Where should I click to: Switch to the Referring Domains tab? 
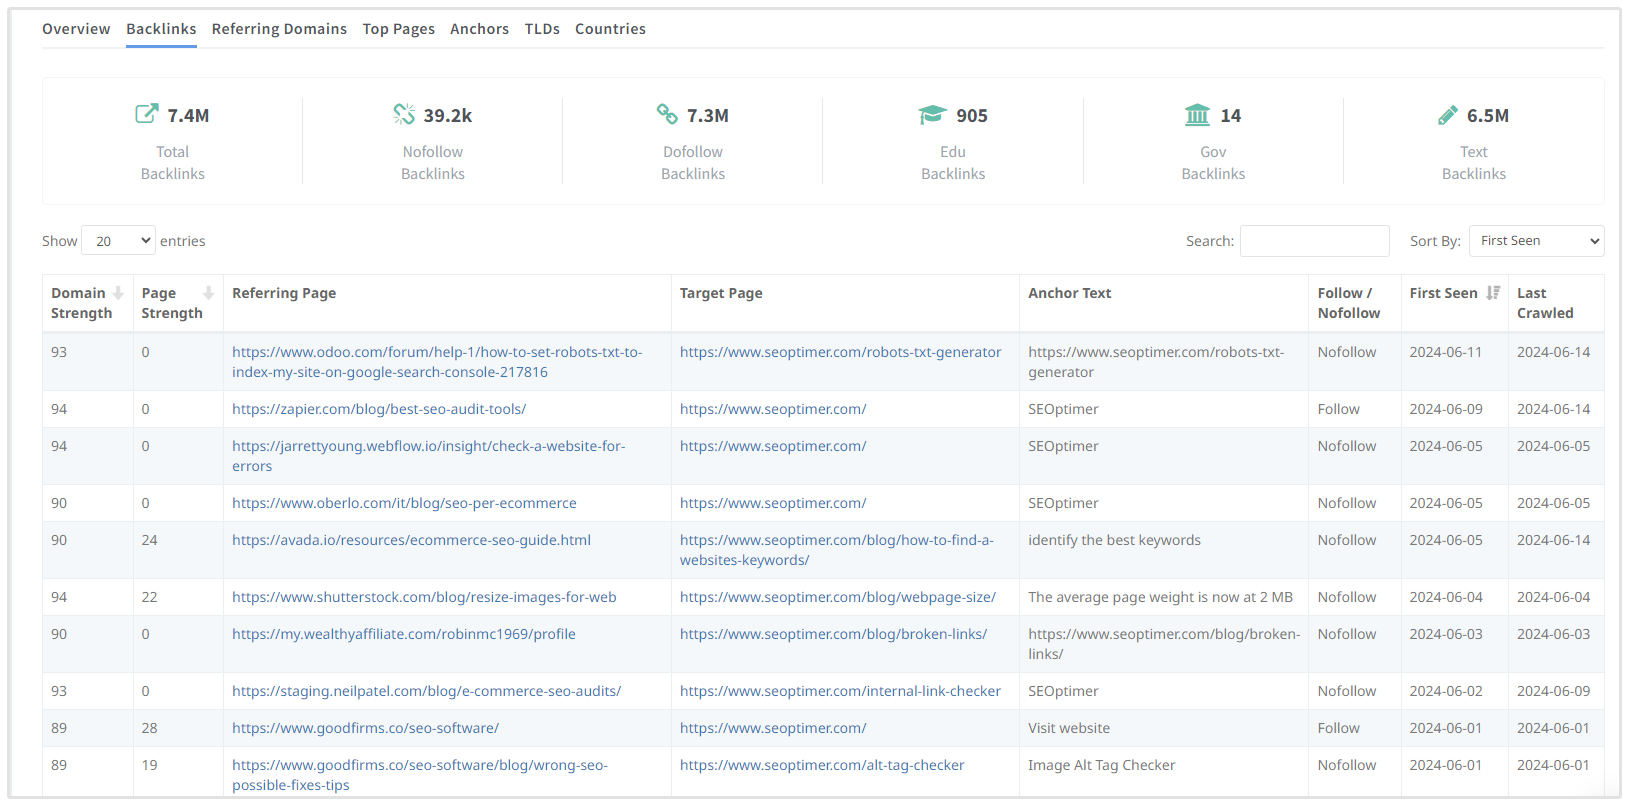(279, 29)
